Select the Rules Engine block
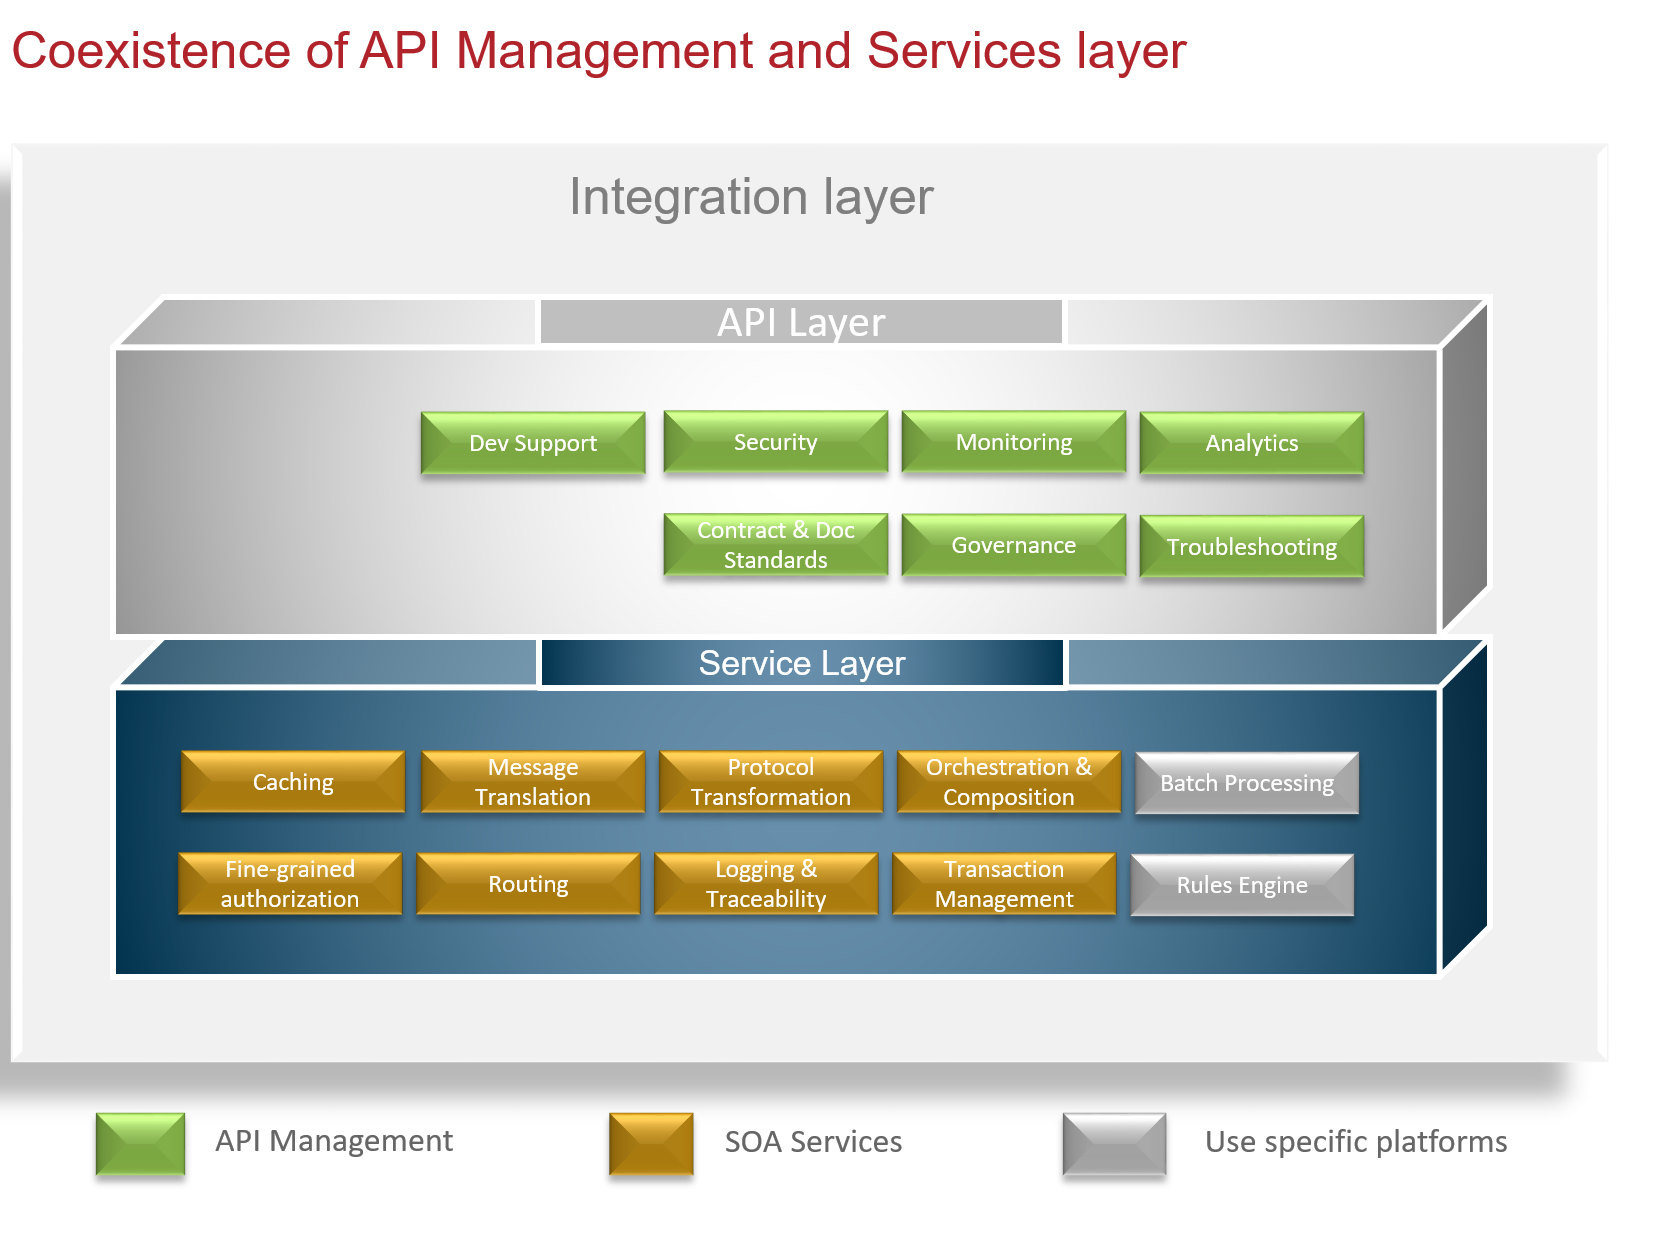The width and height of the screenshot is (1680, 1246). [x=1242, y=885]
